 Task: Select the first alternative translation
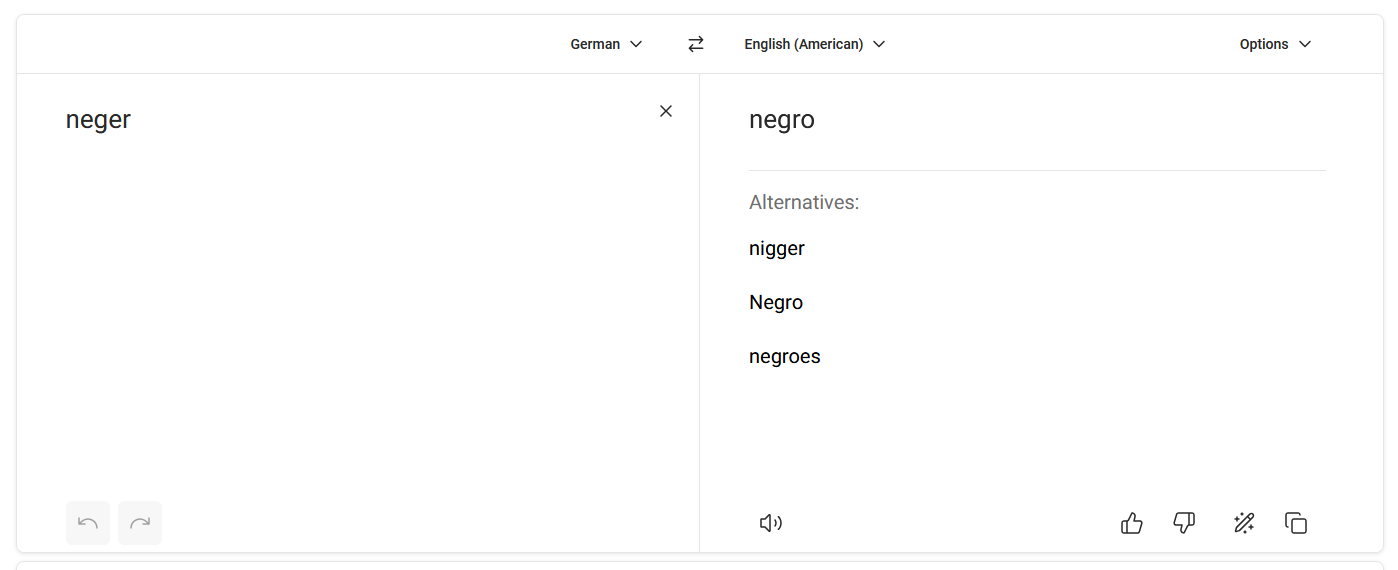coord(777,248)
